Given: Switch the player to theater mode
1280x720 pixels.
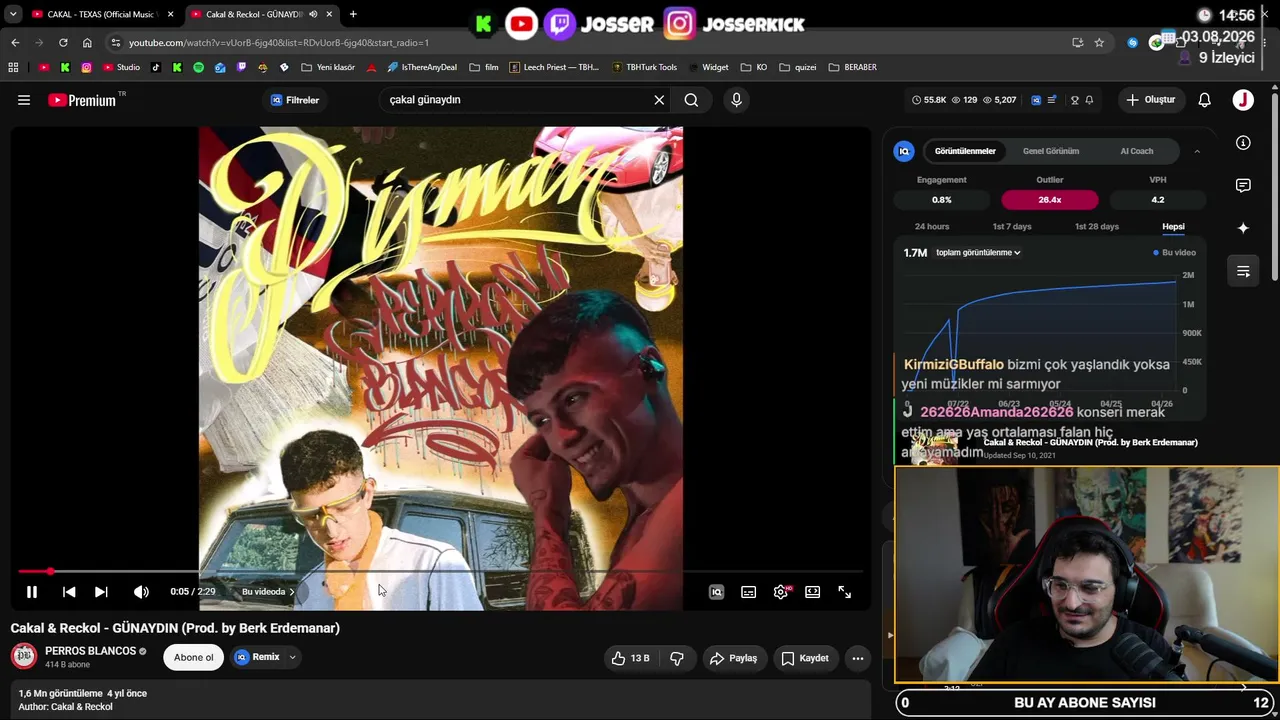Looking at the screenshot, I should click(813, 592).
